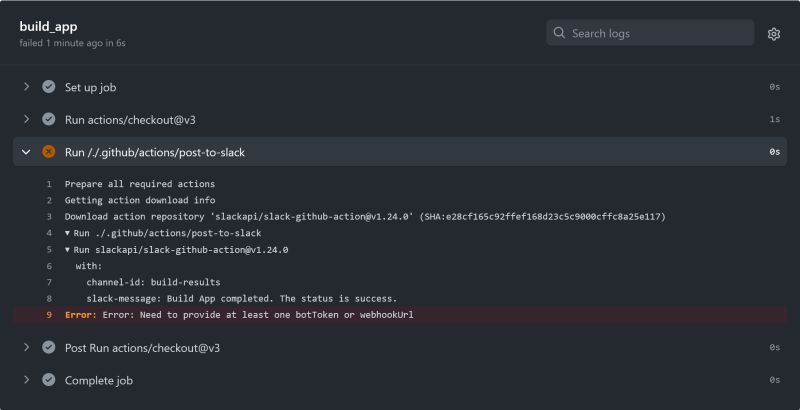The height and width of the screenshot is (410, 800).
Task: Click the failed post-to-slack status icon
Action: 48,152
